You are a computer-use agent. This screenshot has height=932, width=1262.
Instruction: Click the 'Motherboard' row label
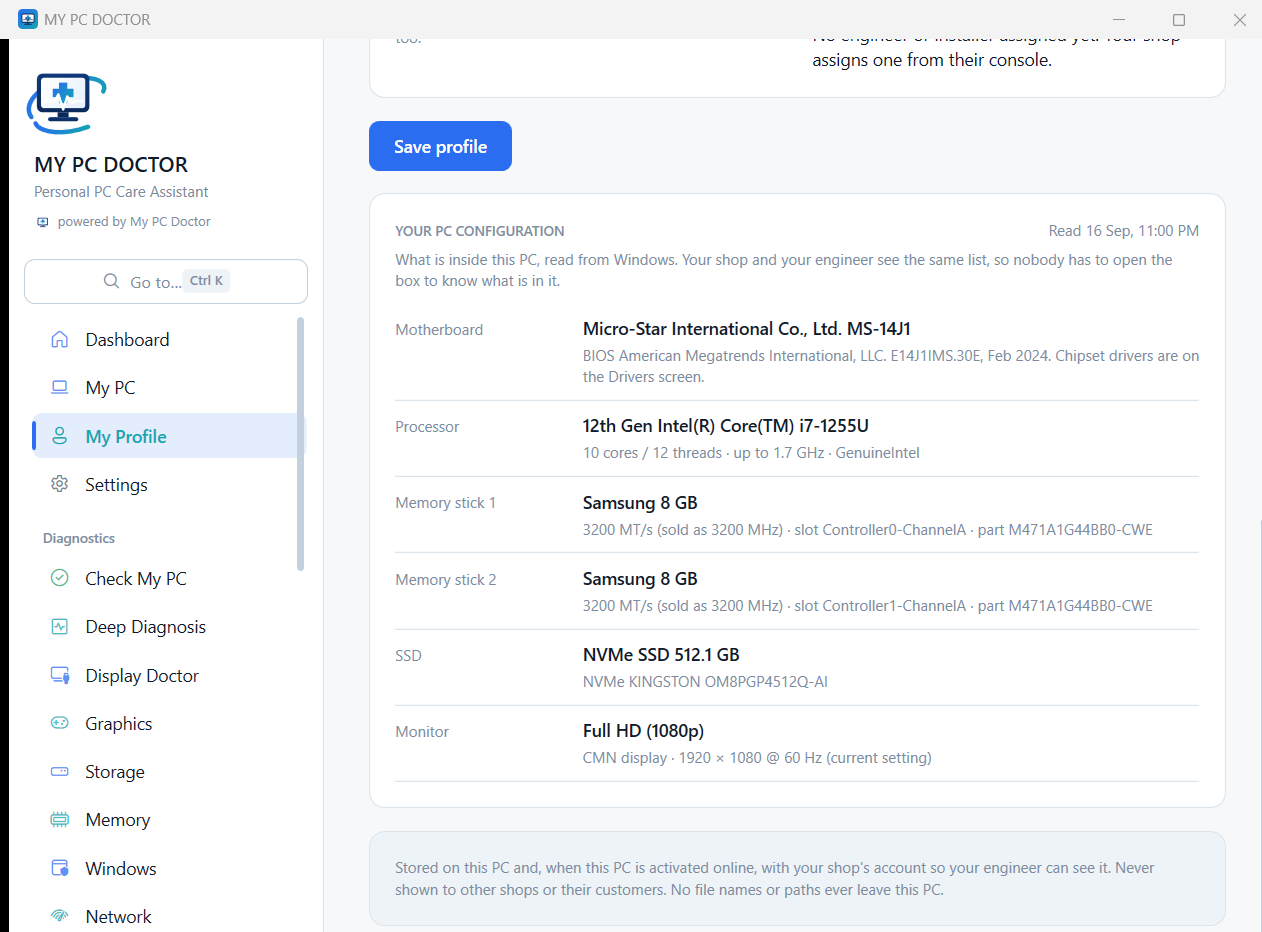[x=439, y=330]
